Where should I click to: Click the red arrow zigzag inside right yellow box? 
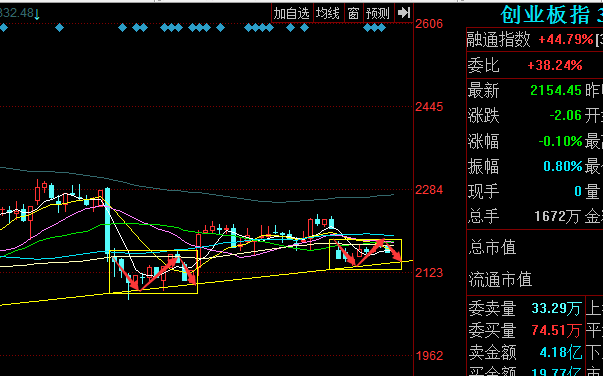pyautogui.click(x=368, y=253)
